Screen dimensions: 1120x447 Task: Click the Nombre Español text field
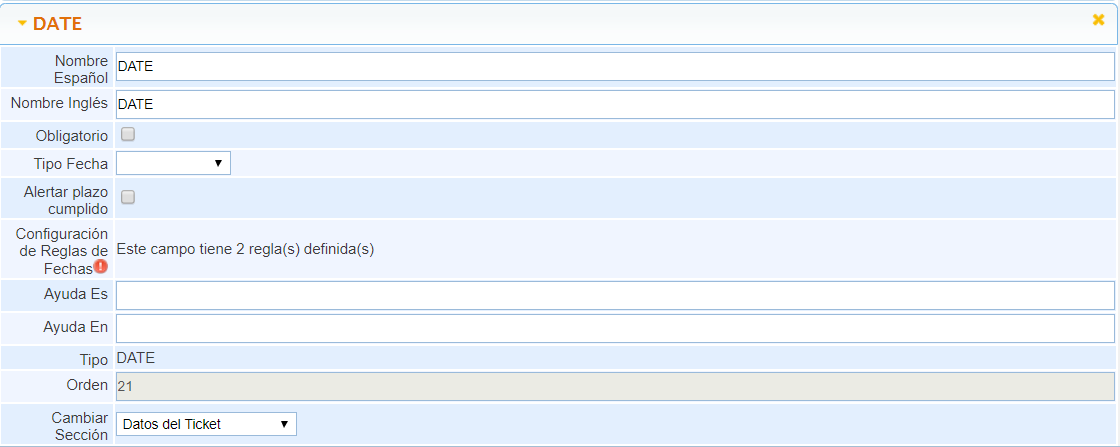tap(614, 67)
